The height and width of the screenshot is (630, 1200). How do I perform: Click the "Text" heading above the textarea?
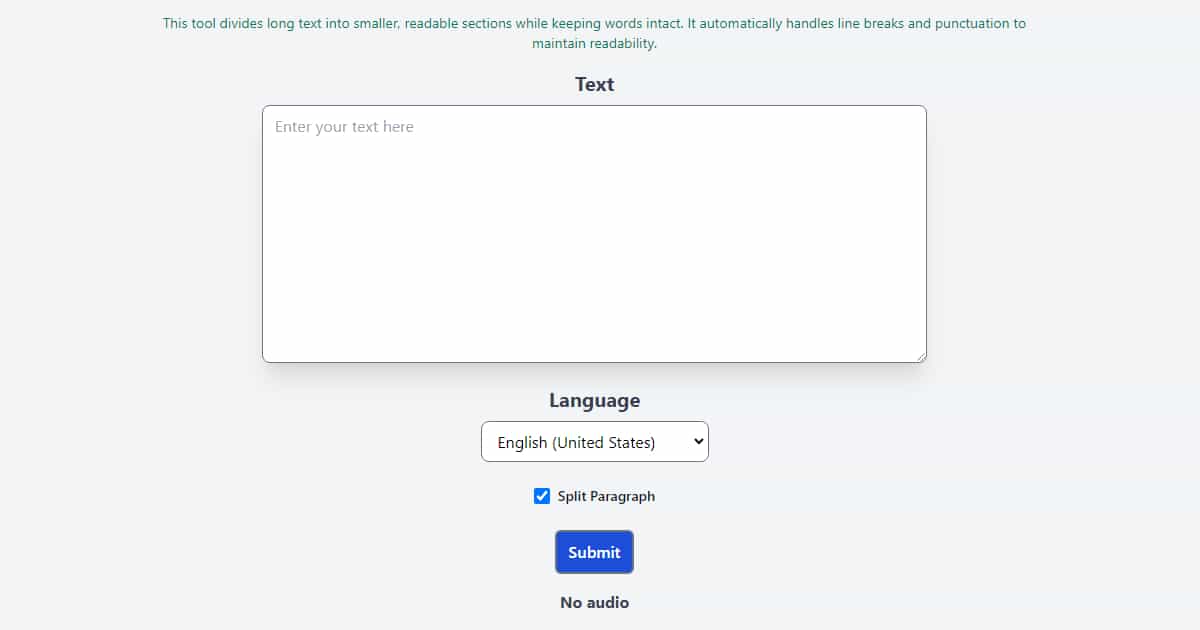[594, 84]
